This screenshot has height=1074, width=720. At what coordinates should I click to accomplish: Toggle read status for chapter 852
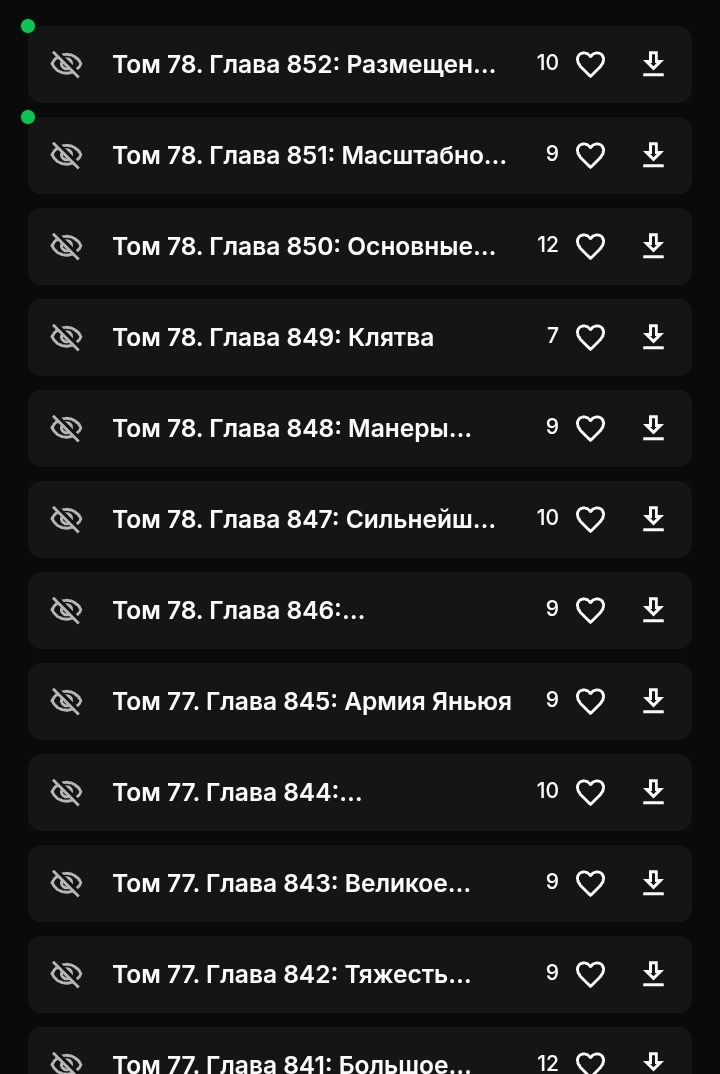coord(66,65)
